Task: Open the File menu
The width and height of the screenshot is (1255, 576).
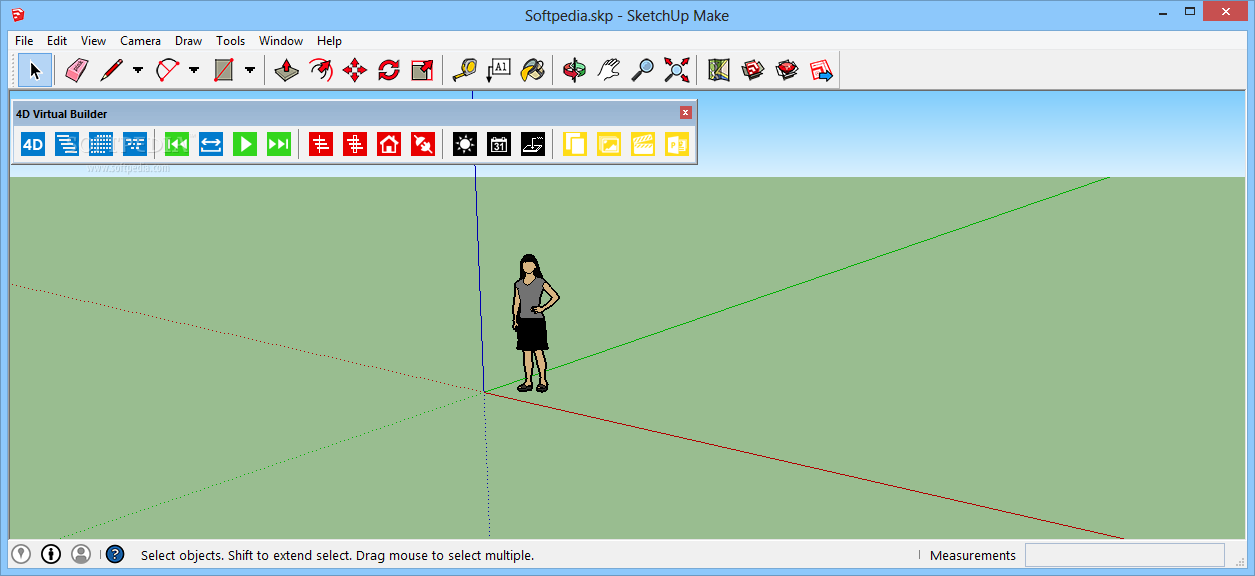Action: 24,41
